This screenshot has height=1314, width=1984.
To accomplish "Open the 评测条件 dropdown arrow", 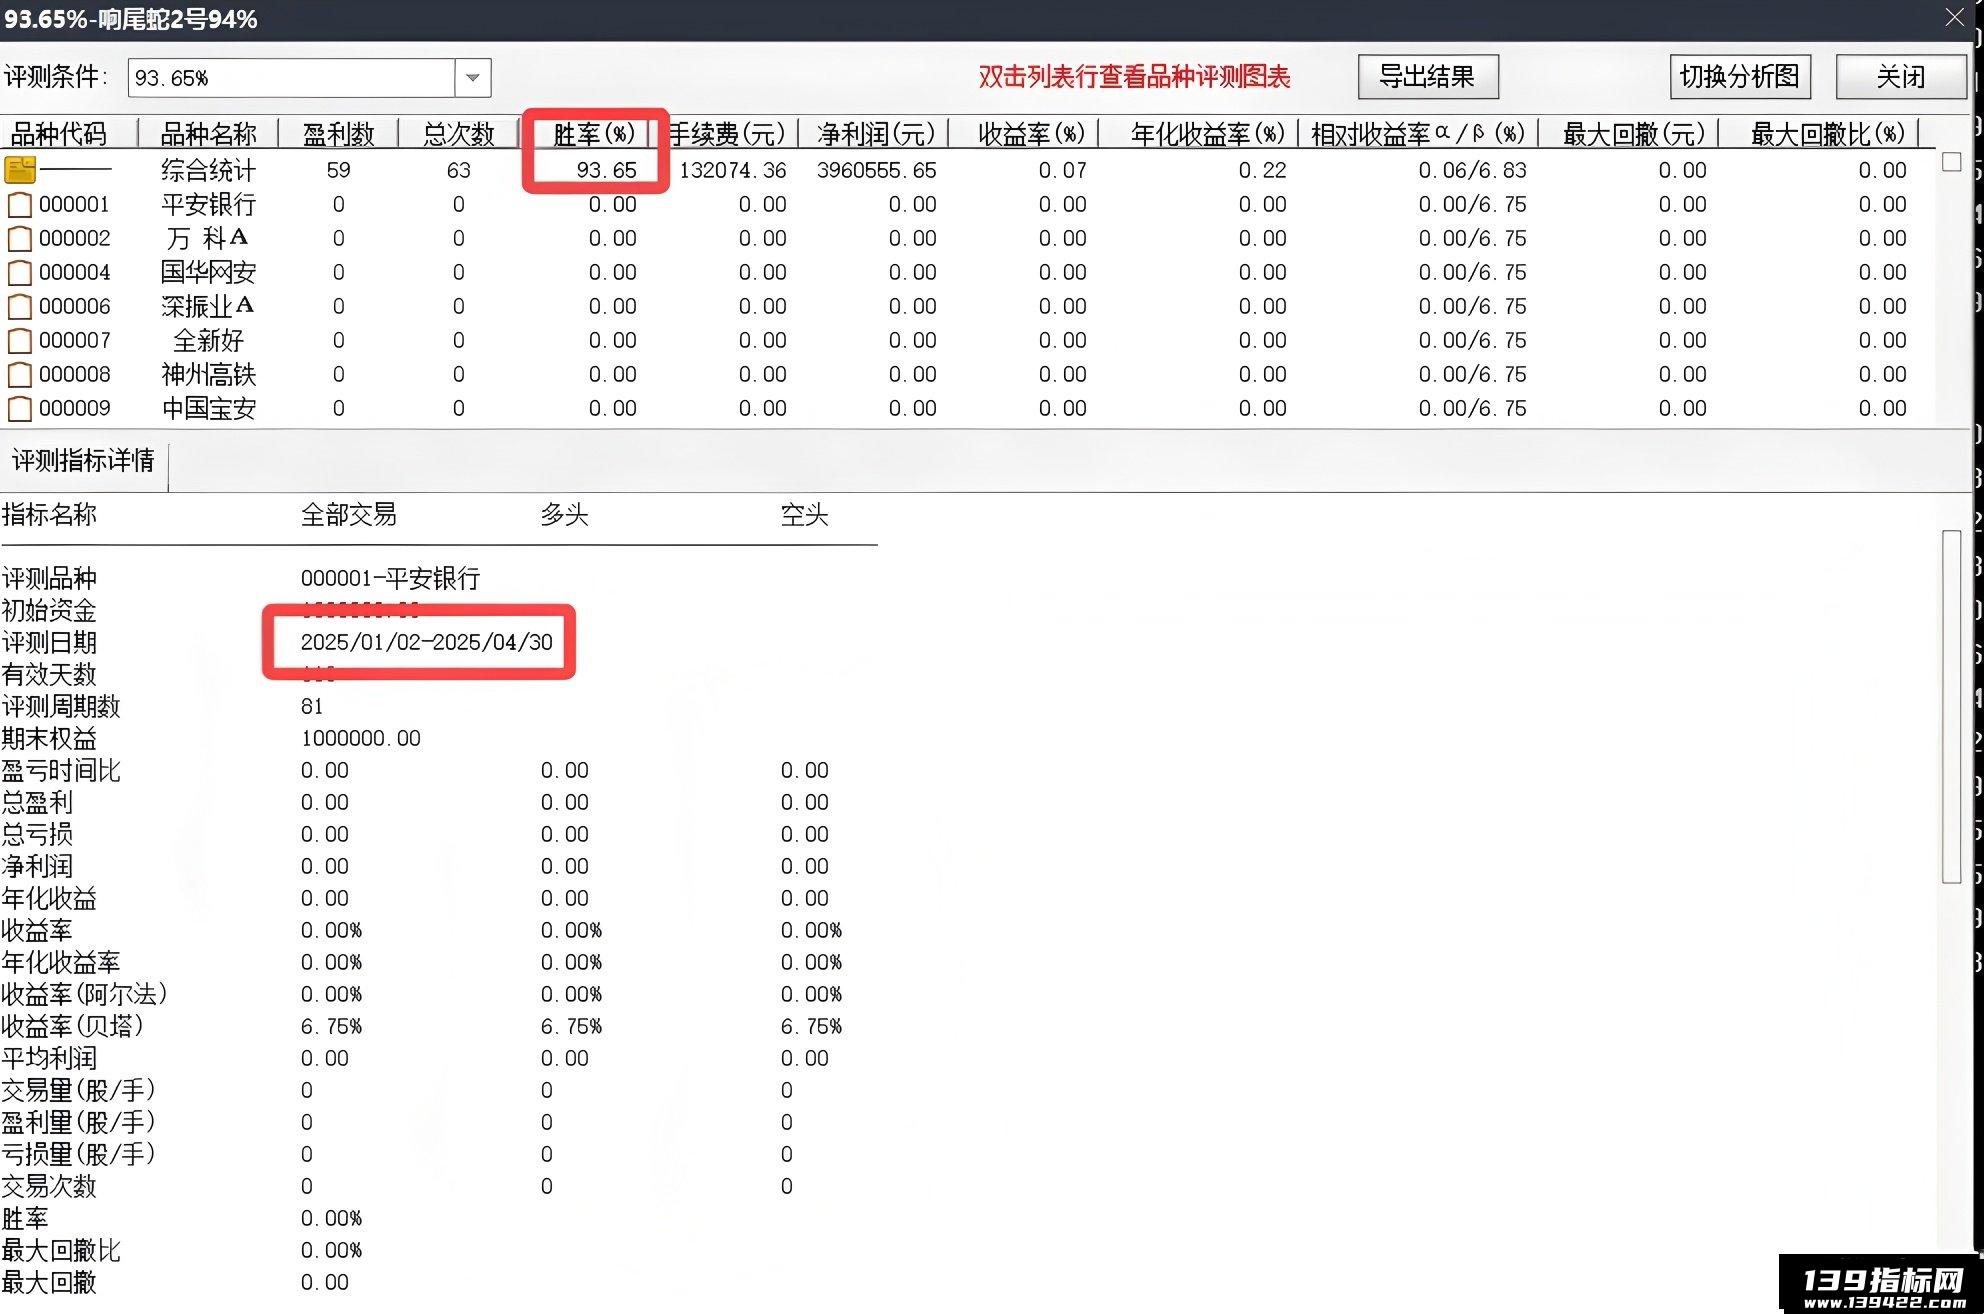I will (473, 78).
